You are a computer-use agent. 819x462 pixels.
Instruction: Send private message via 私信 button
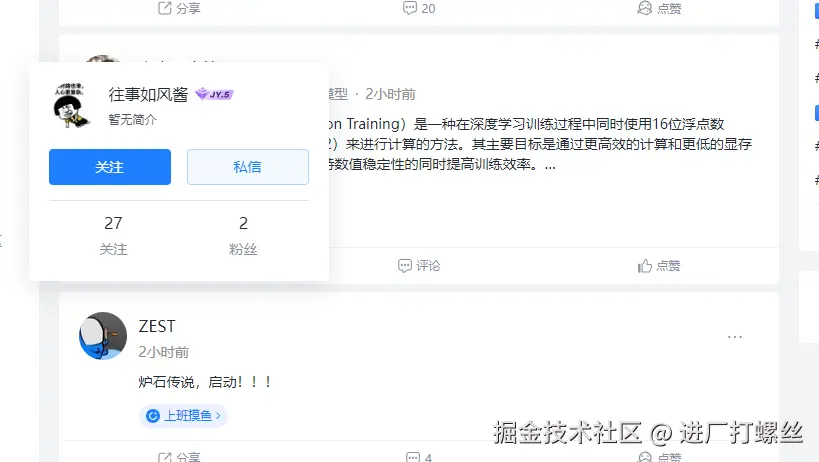[x=248, y=167]
